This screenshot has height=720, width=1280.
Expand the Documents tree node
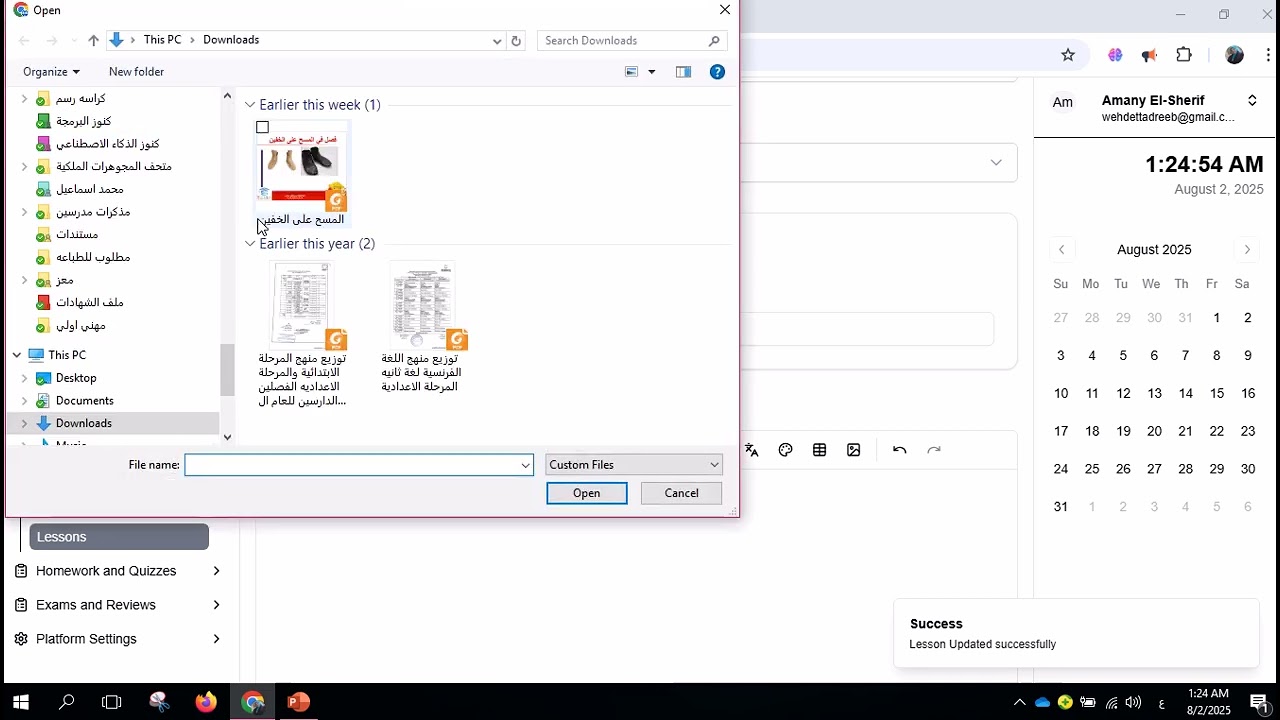[24, 401]
